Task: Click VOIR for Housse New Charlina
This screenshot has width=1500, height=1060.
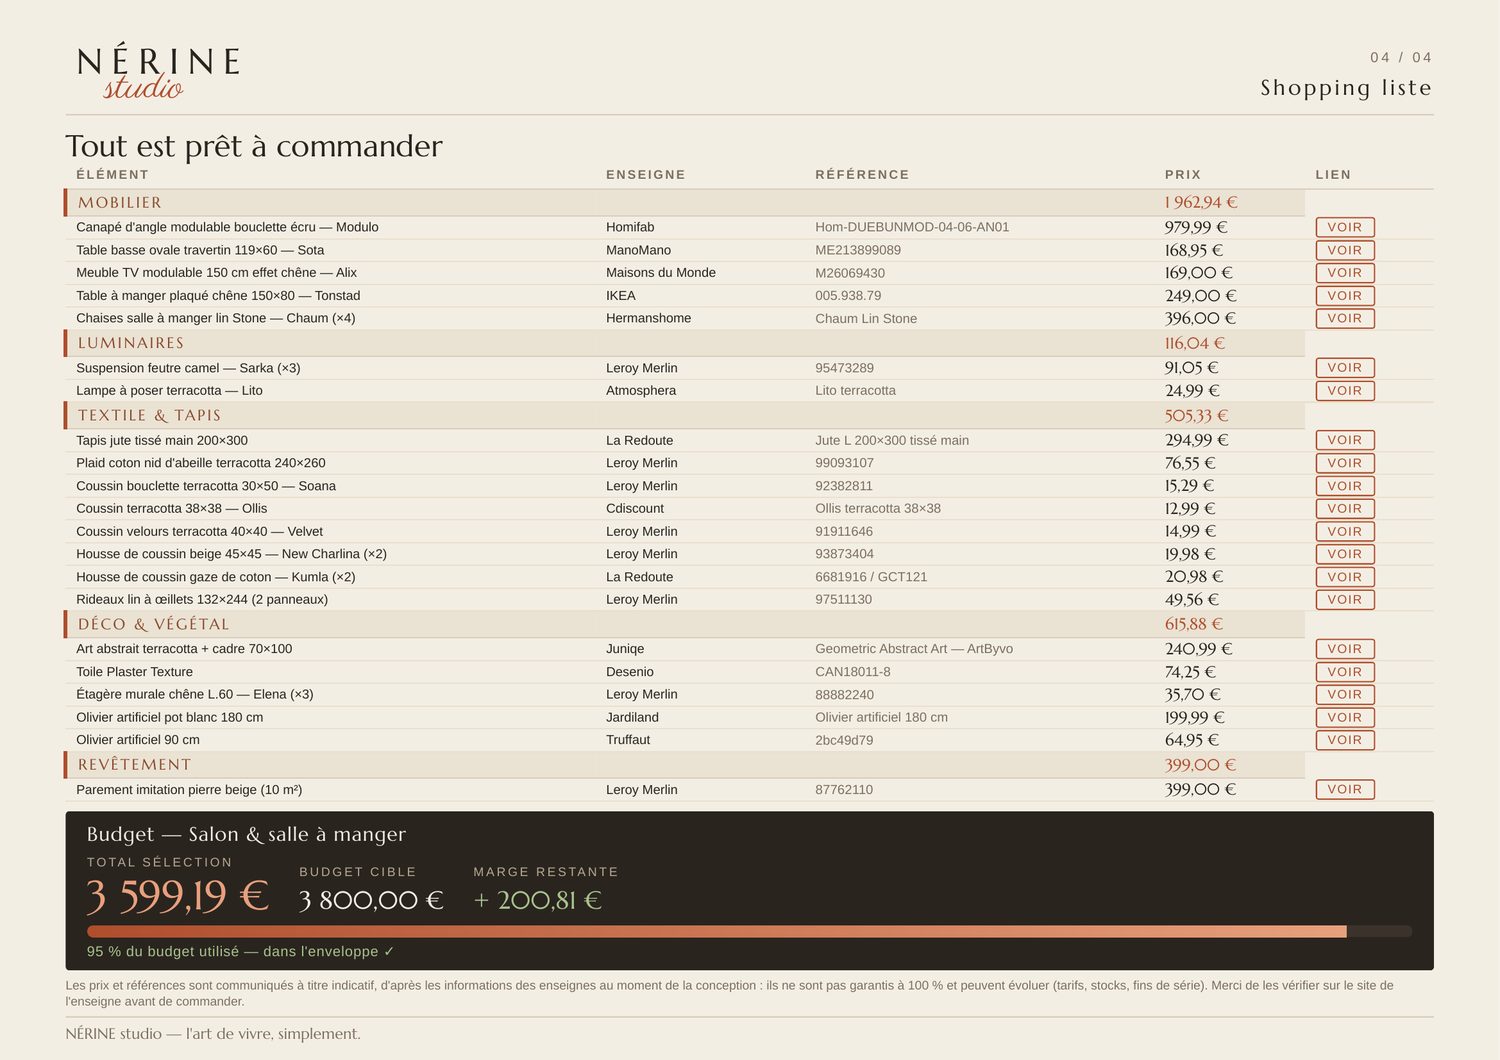Action: coord(1345,554)
